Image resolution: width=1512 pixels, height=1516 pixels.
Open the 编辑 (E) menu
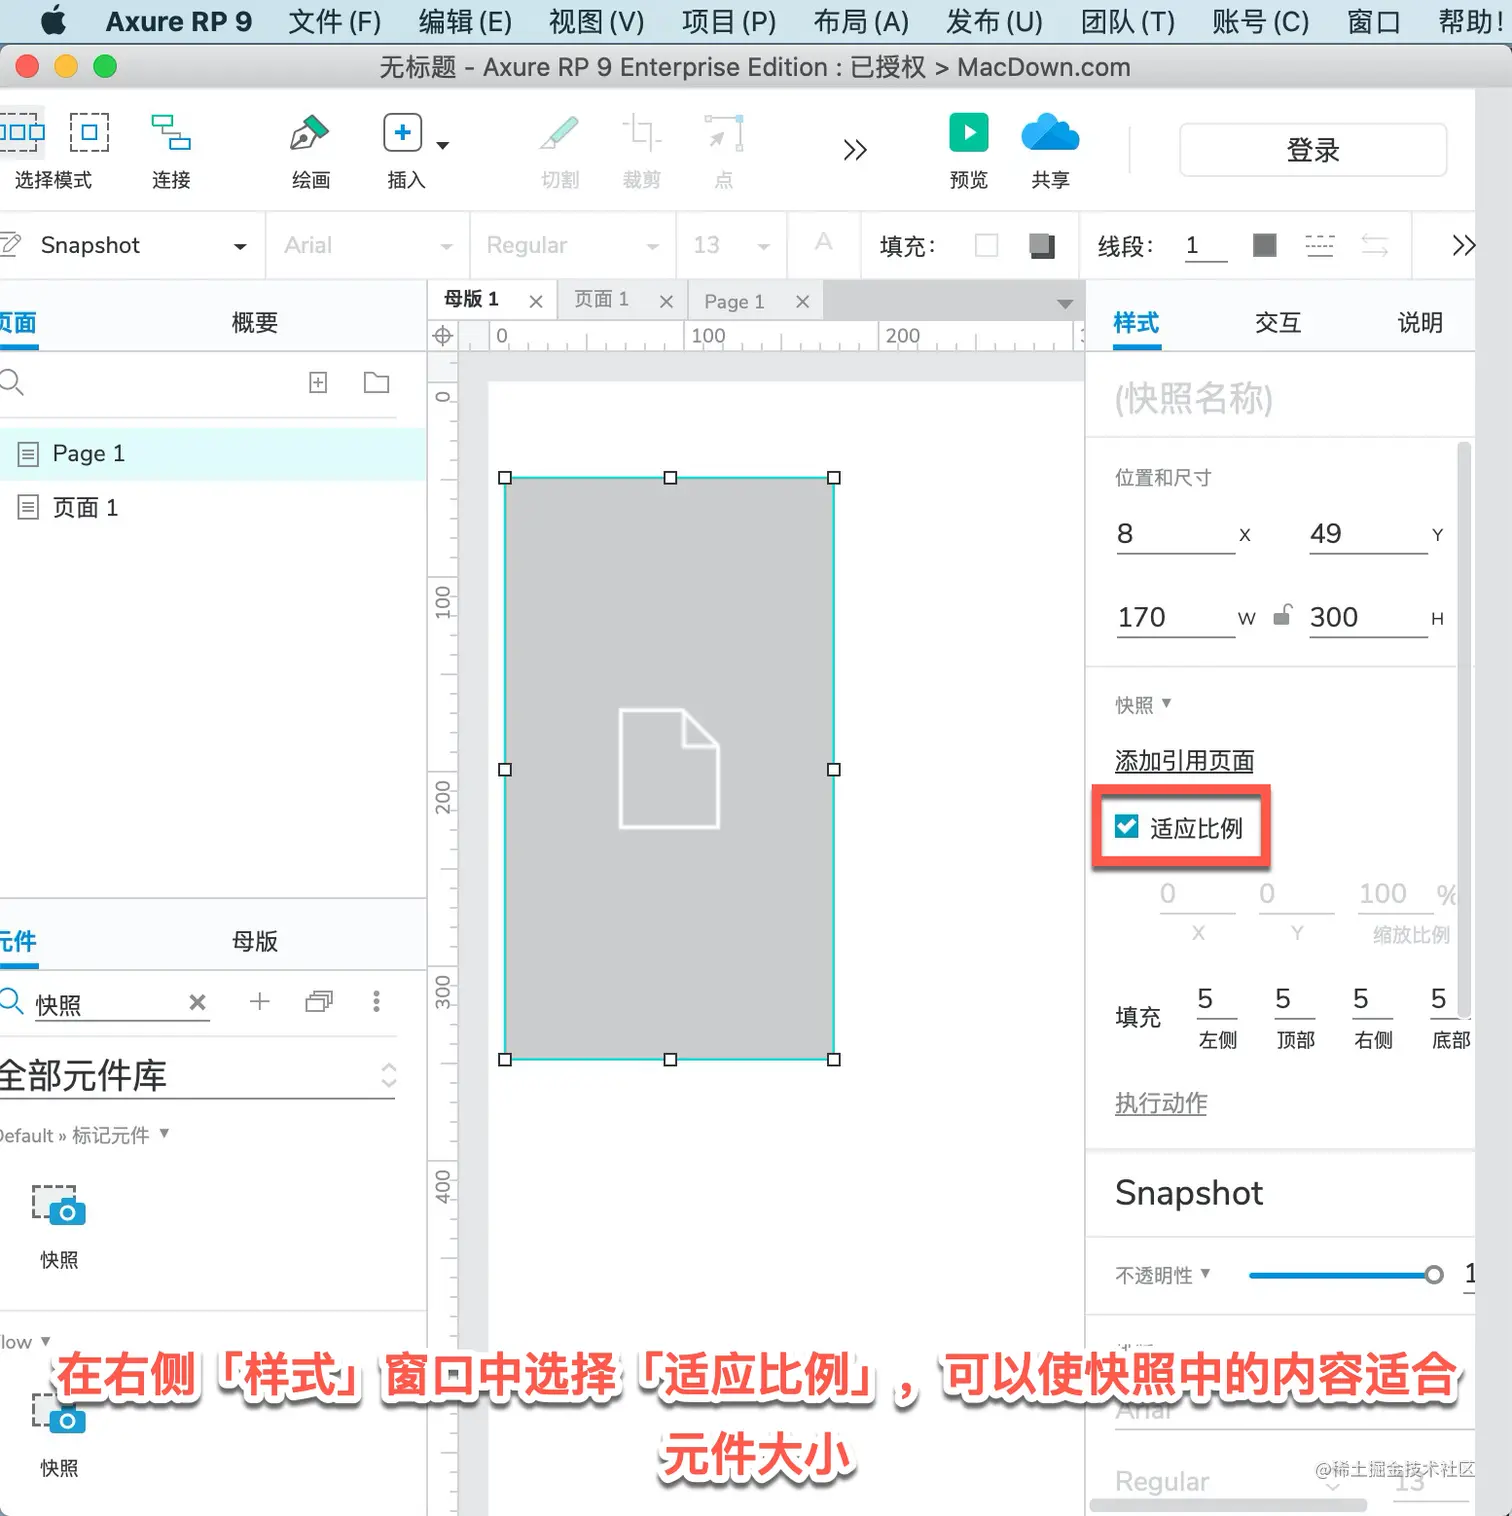click(465, 21)
